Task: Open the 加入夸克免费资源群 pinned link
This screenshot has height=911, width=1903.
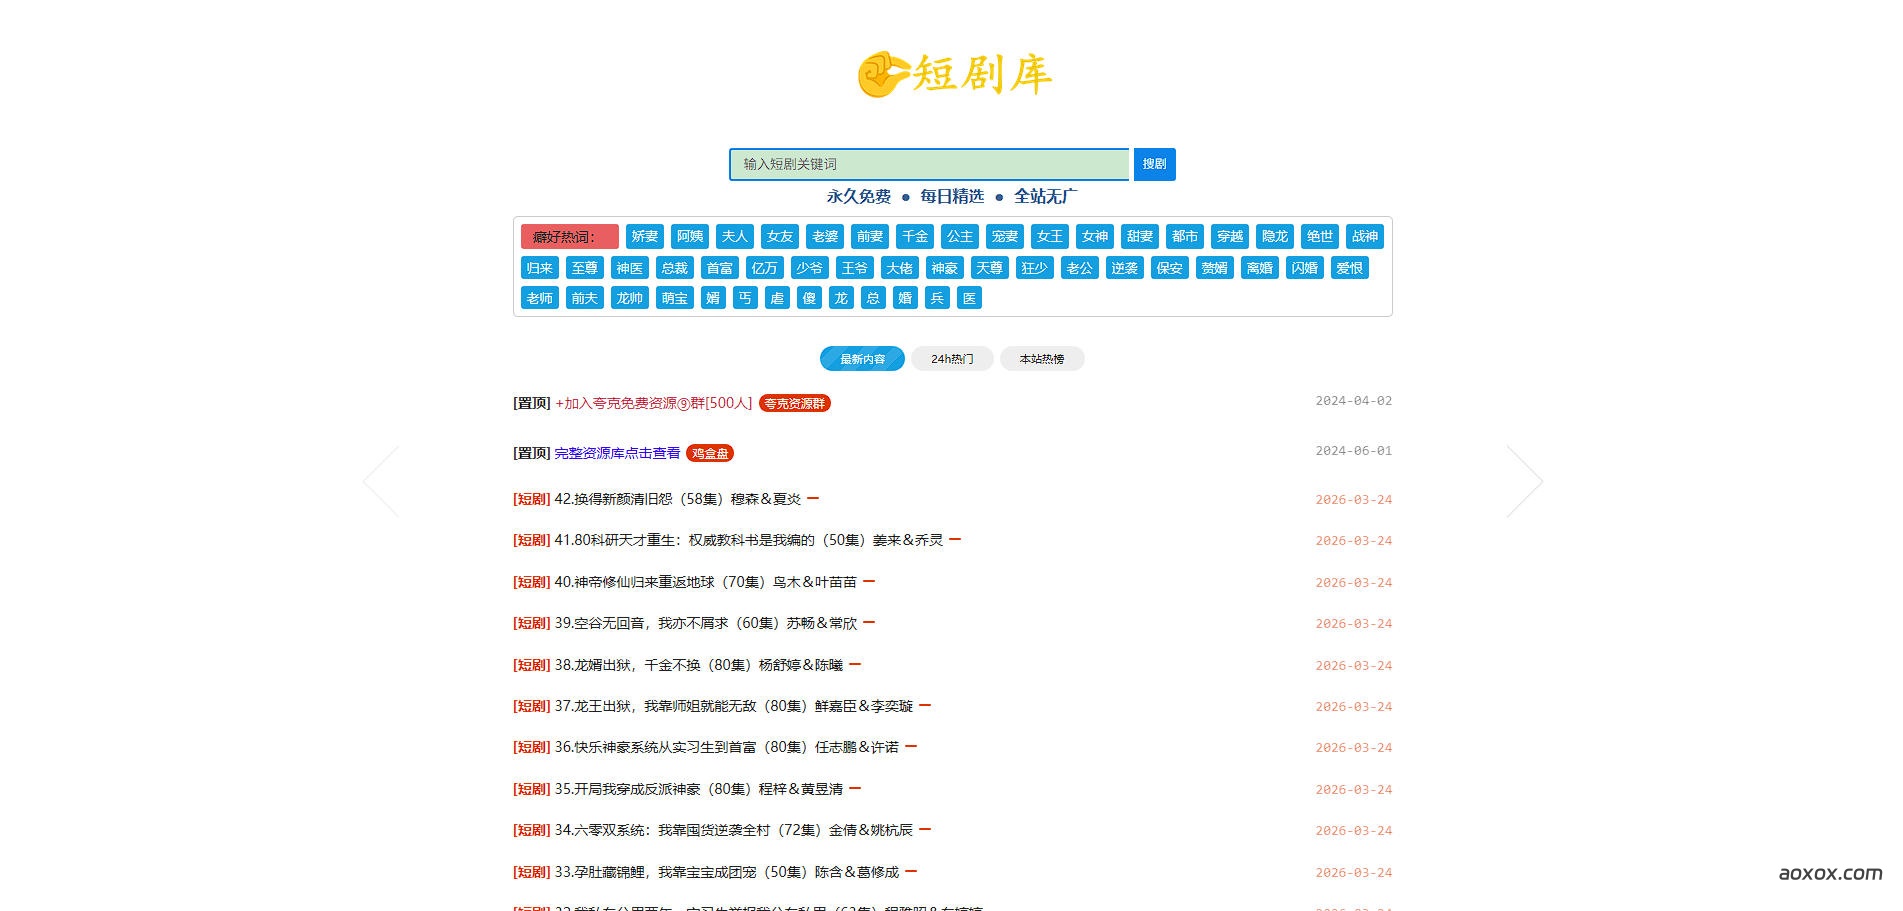Action: click(x=651, y=403)
